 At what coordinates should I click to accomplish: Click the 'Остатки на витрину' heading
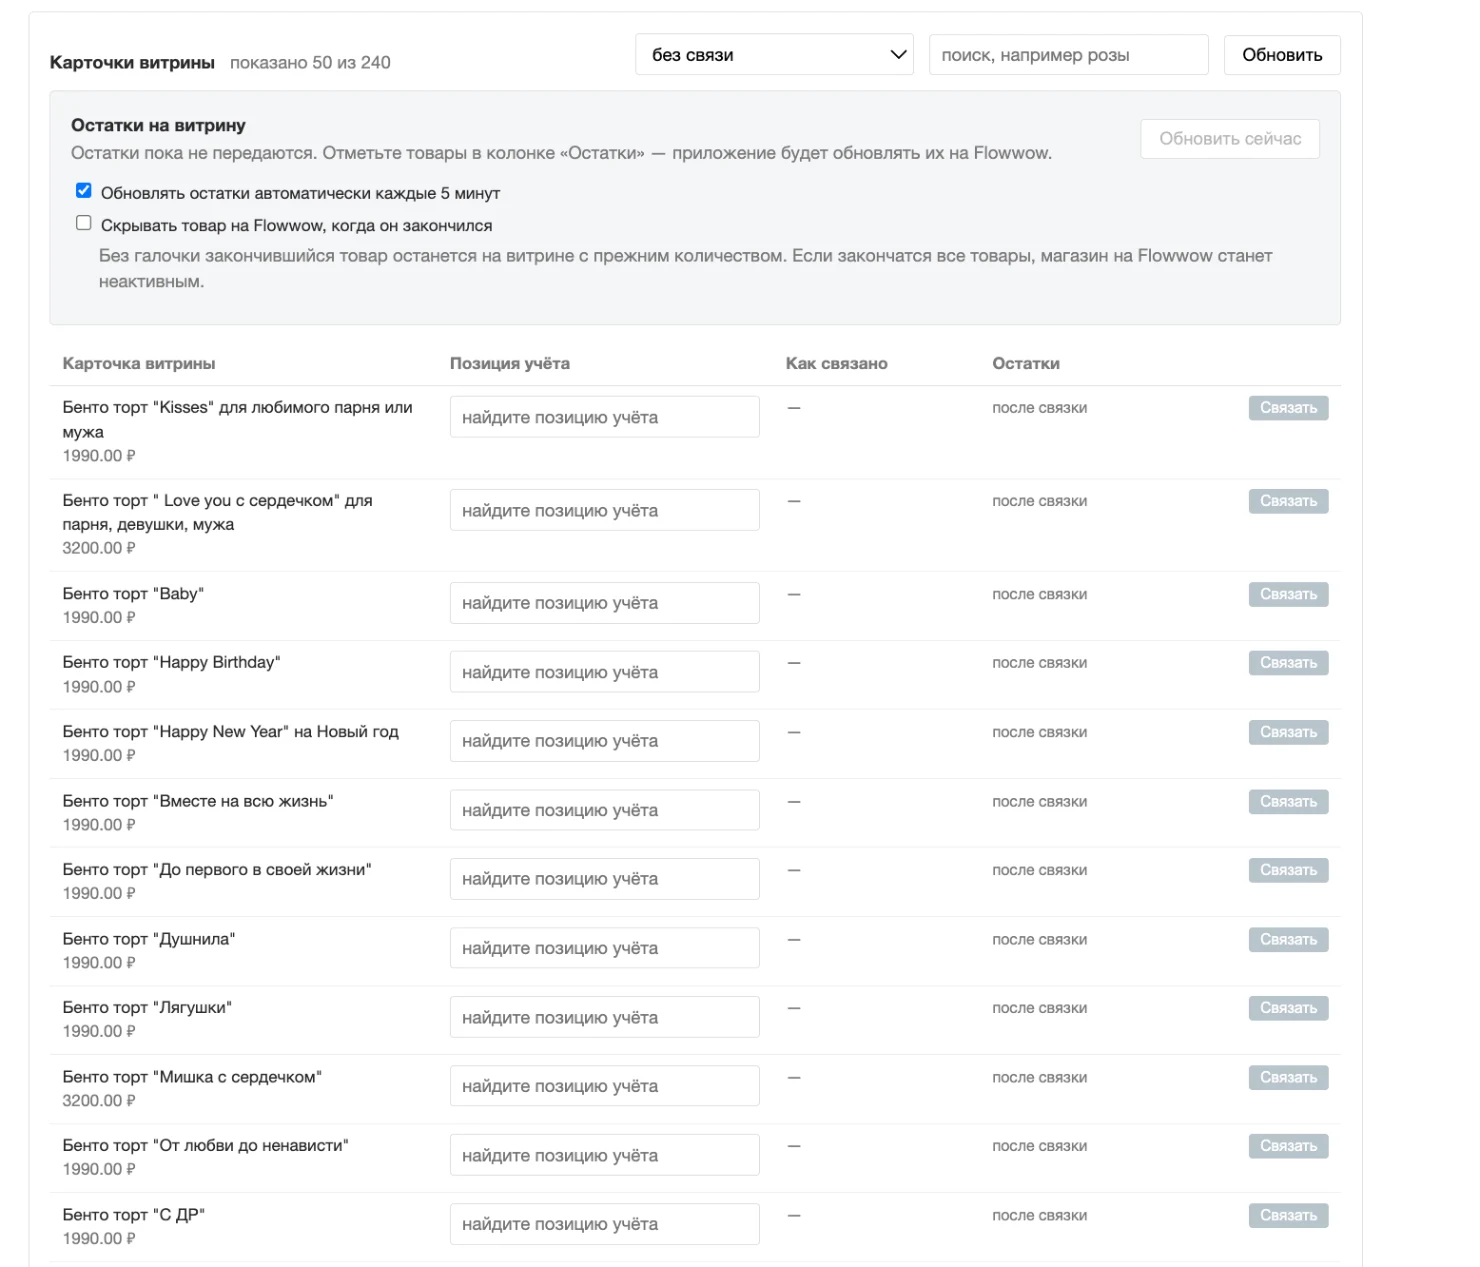tap(158, 125)
